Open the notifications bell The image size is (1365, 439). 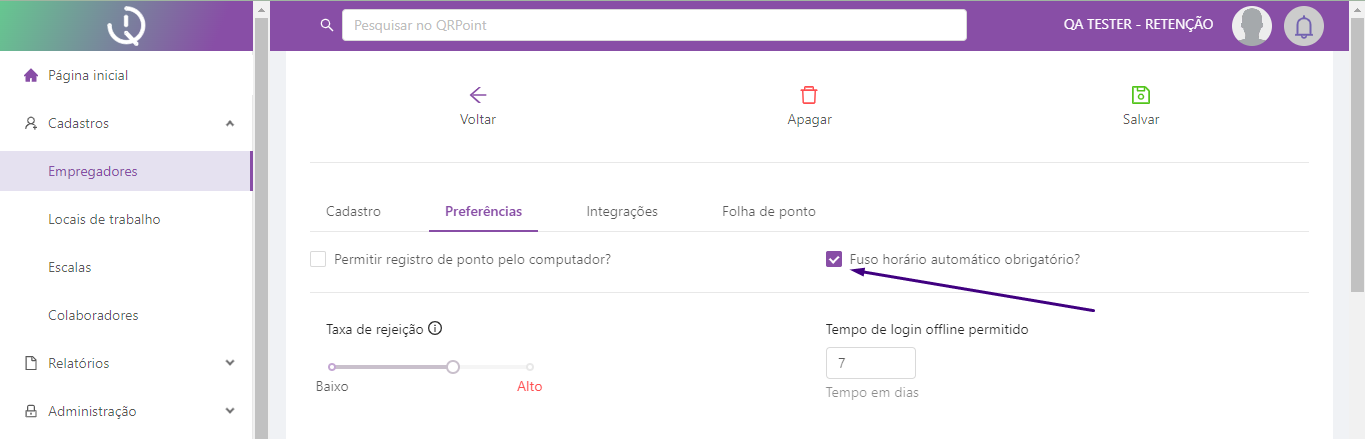(x=1303, y=26)
